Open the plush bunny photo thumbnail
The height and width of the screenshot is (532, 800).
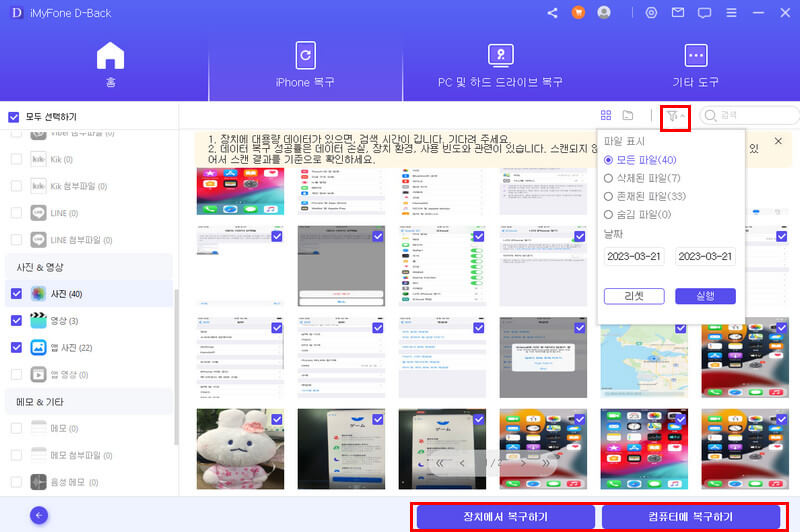tap(240, 449)
